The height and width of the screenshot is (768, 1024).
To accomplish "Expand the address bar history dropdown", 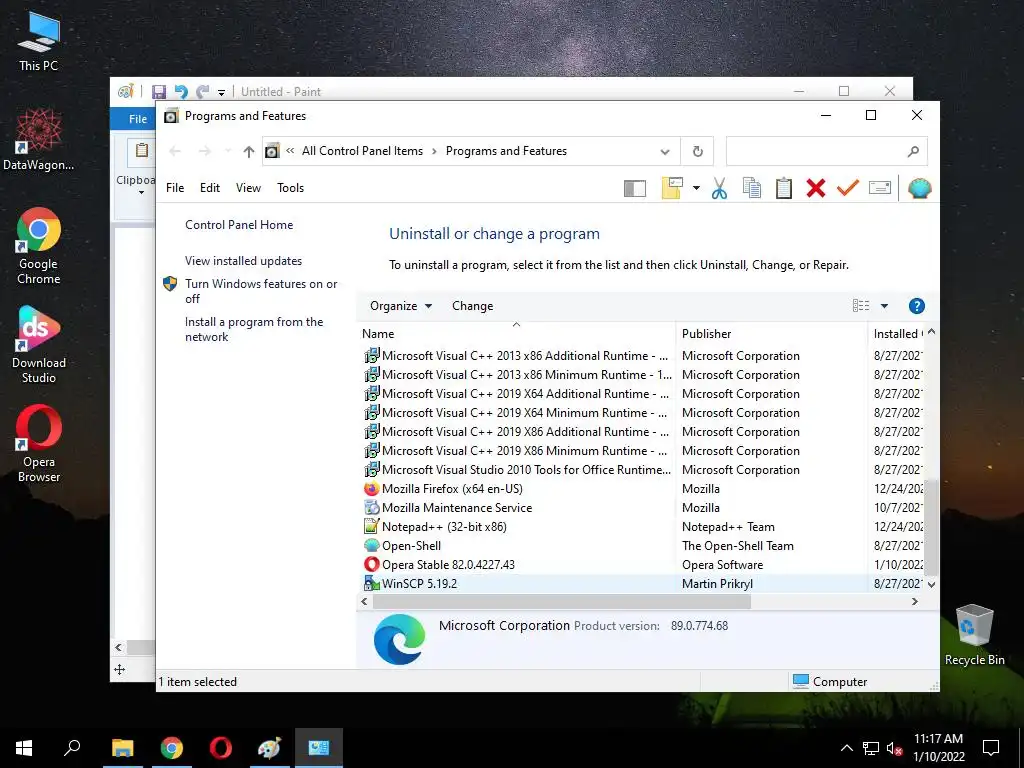I will pyautogui.click(x=665, y=152).
